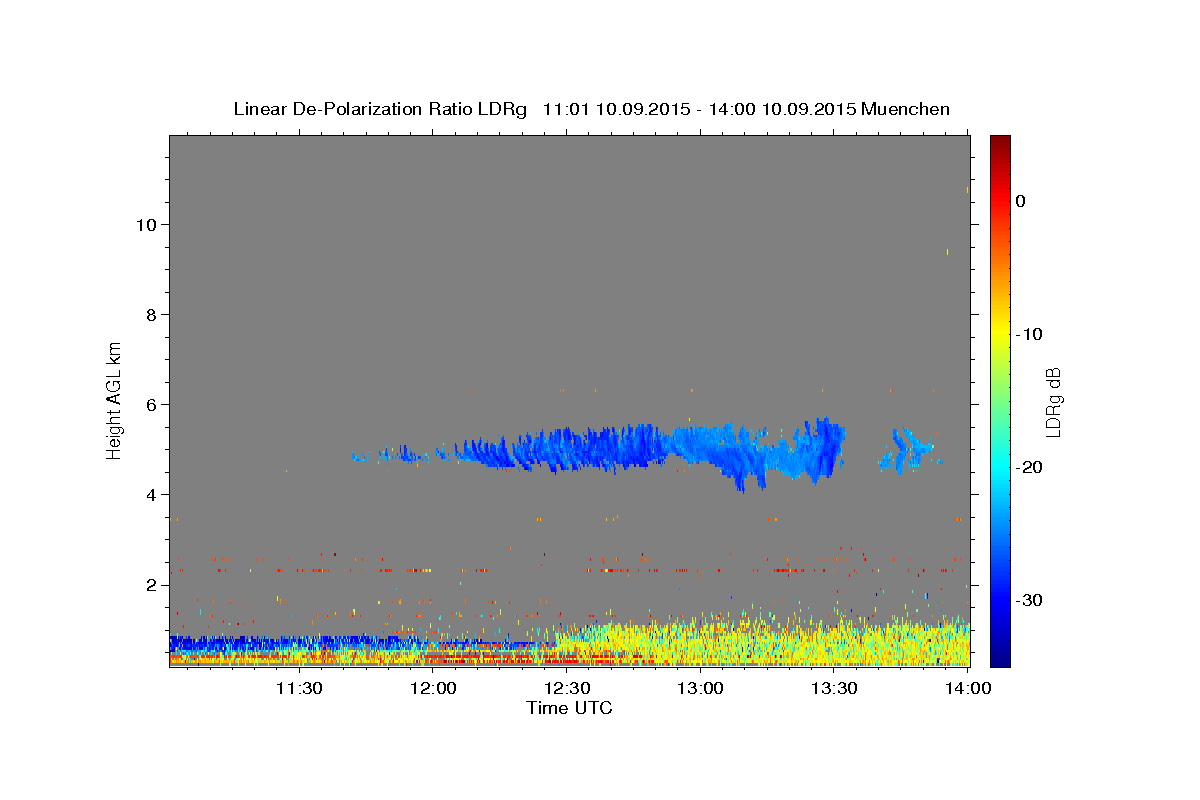This screenshot has width=1200, height=800.
Task: Click the 11:30 time axis label
Action: (298, 688)
